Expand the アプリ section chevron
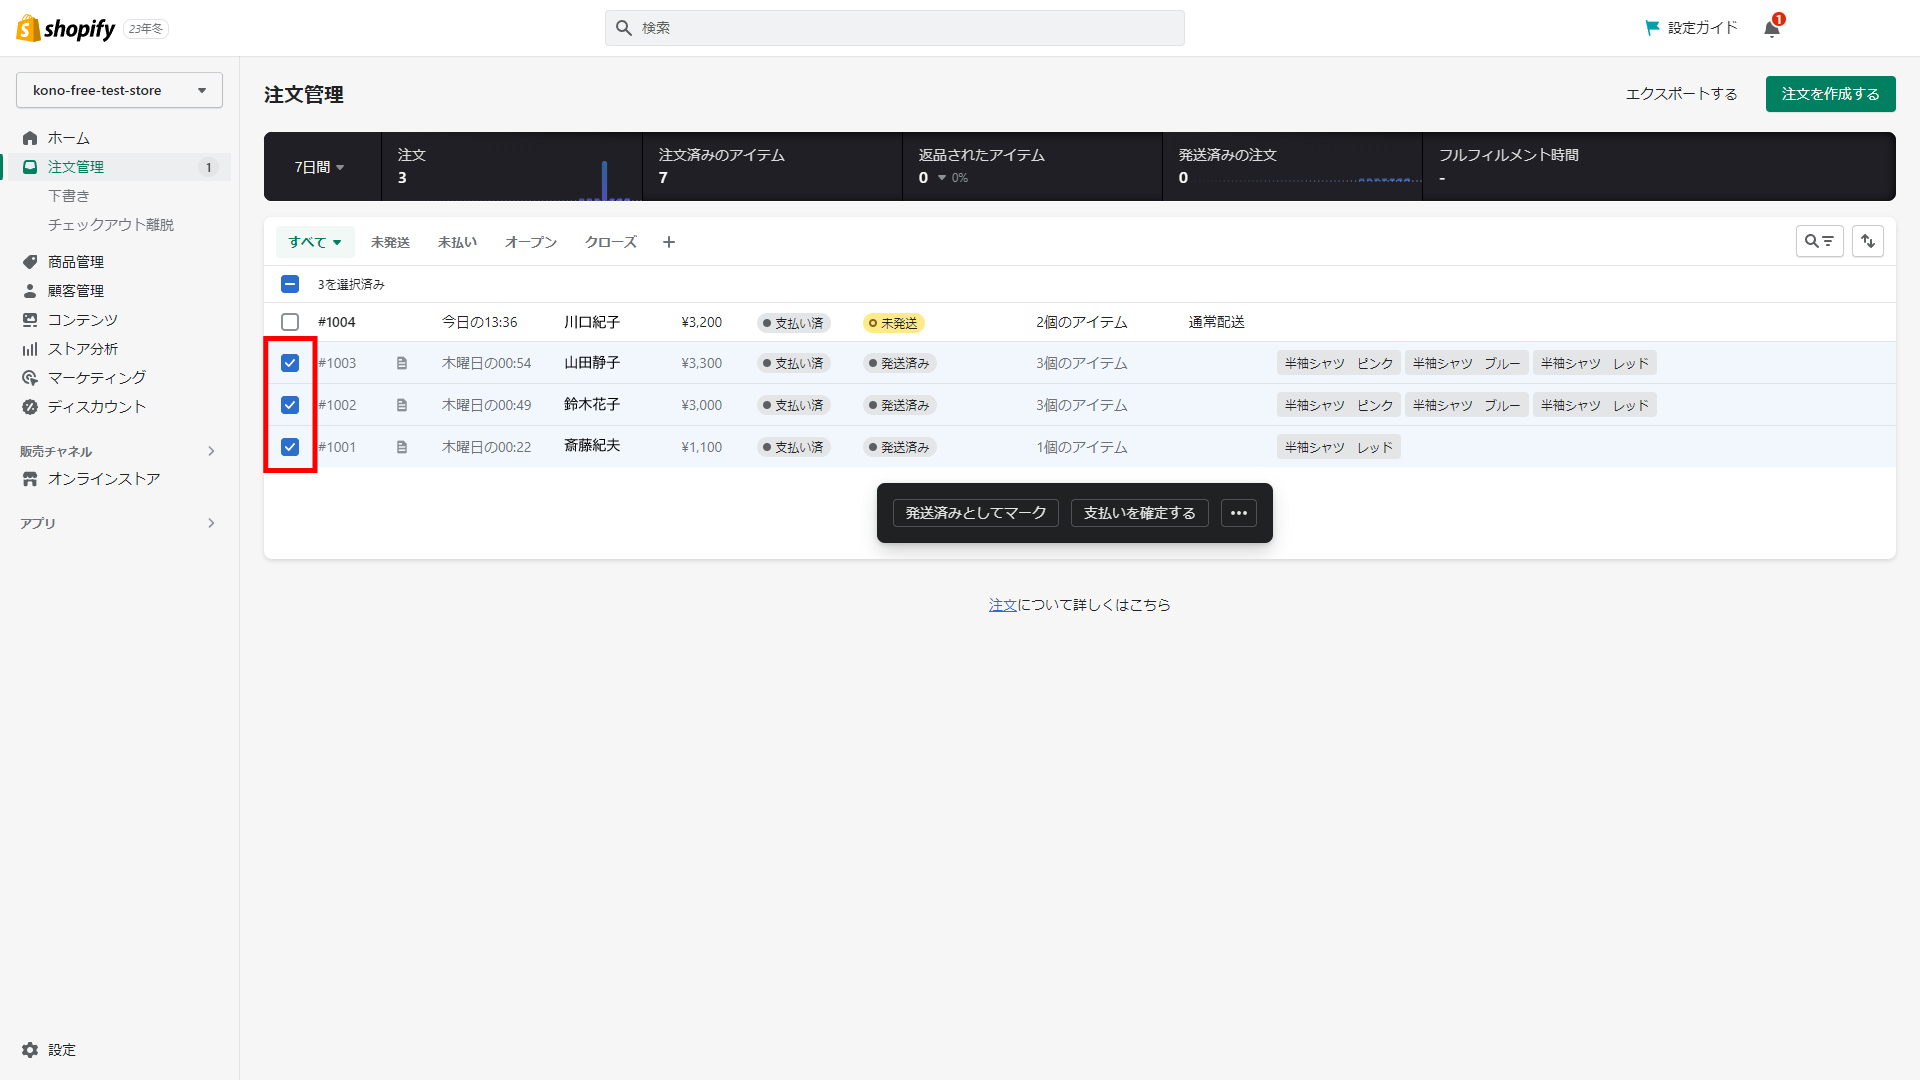The height and width of the screenshot is (1080, 1920). coord(211,523)
